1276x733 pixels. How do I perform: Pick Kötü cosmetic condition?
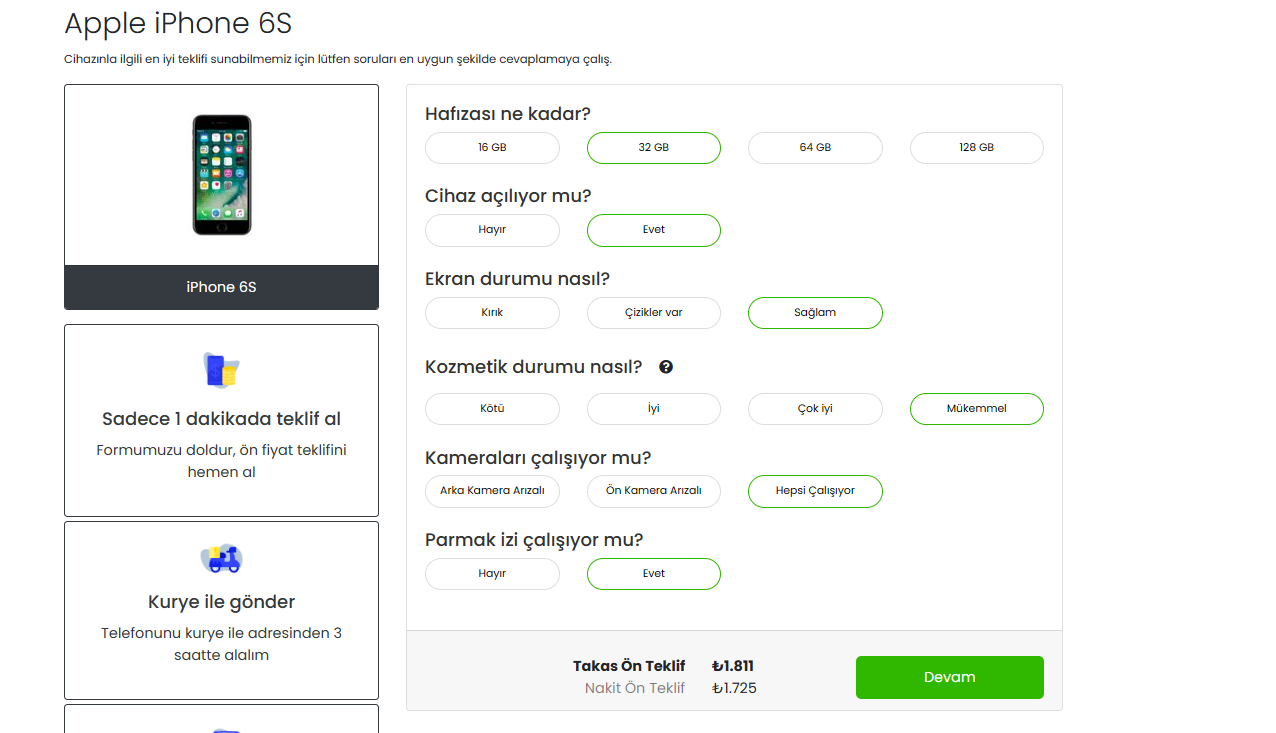492,409
